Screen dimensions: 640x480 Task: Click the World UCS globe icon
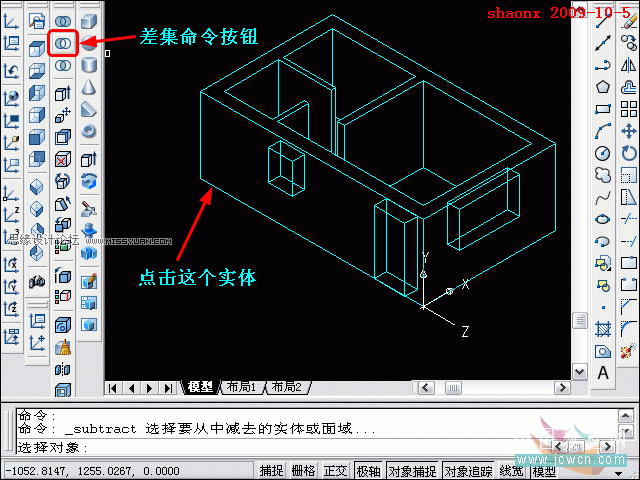(11, 98)
